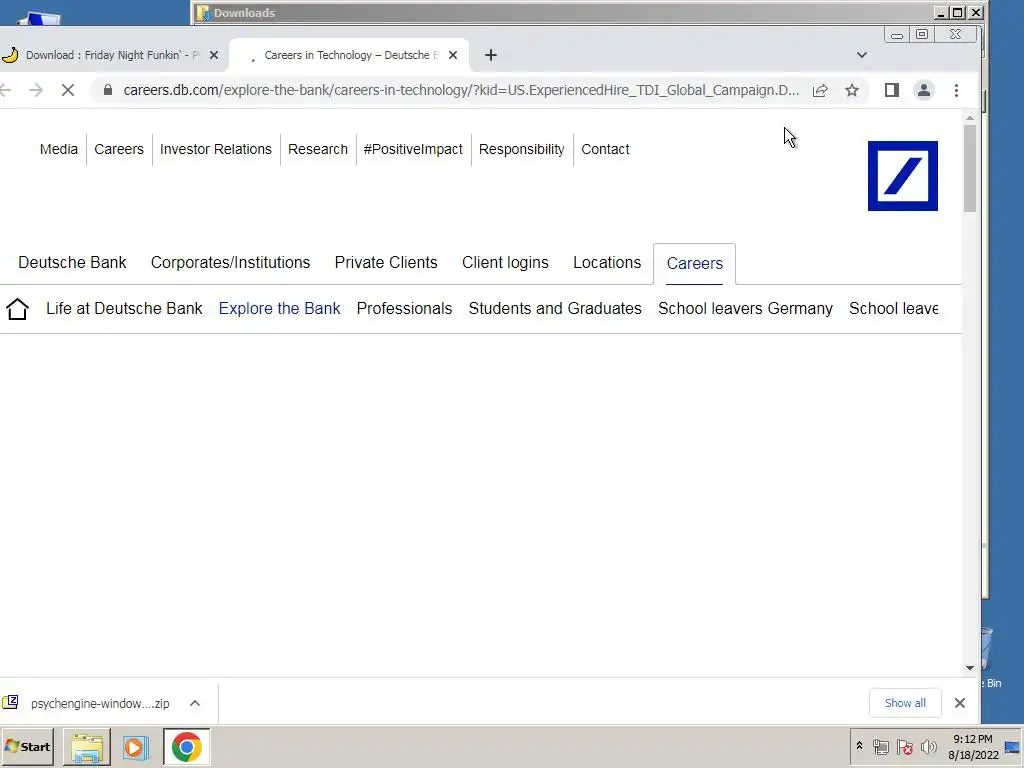Close the downloads bar
This screenshot has height=768, width=1024.
point(960,703)
